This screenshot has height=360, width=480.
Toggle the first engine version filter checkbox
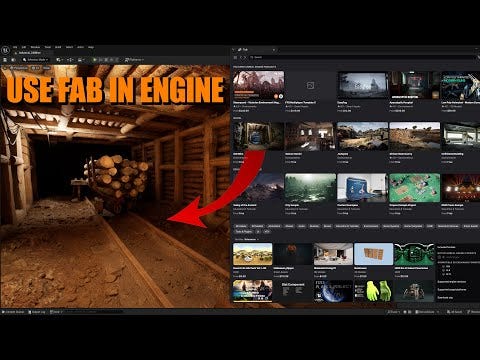pyautogui.click(x=443, y=267)
